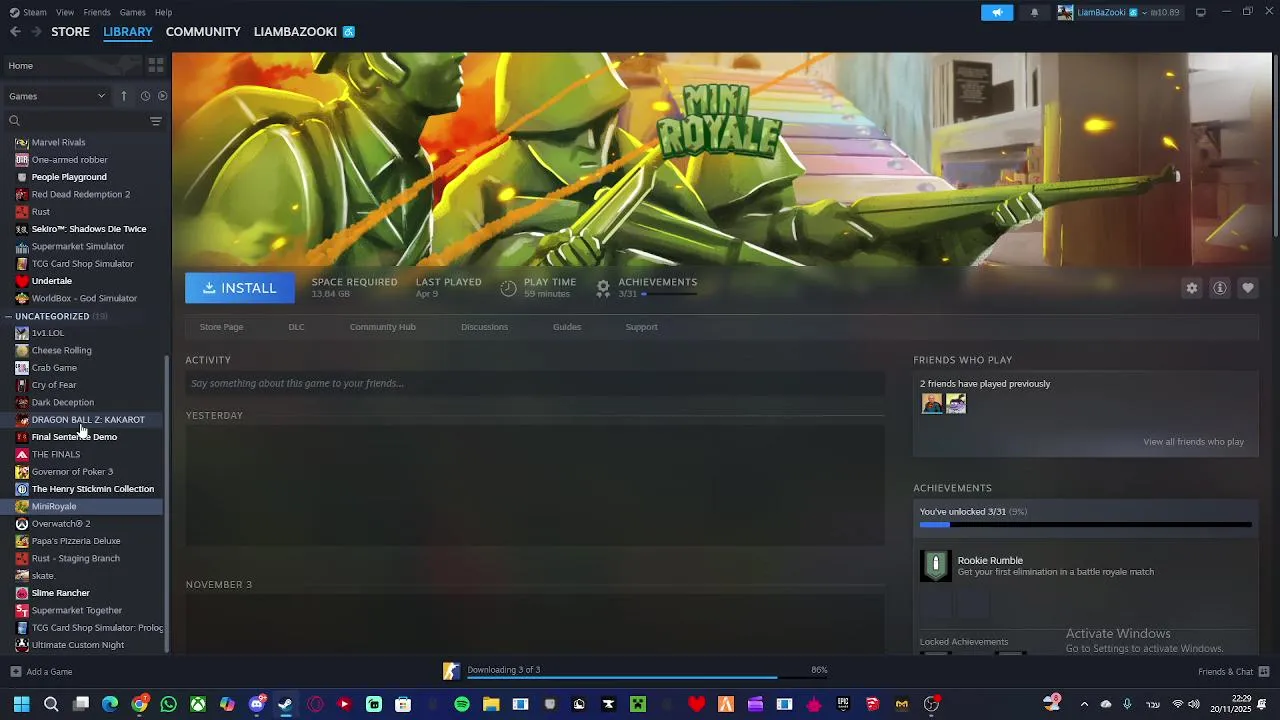Open the Games menu
The height and width of the screenshot is (720, 1280).
[132, 12]
